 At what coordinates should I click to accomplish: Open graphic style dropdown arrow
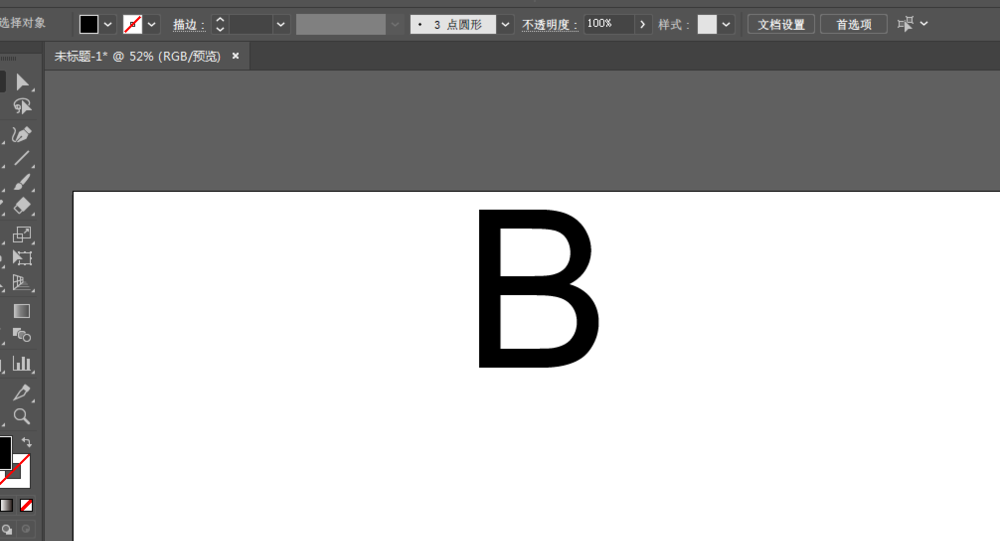(726, 24)
